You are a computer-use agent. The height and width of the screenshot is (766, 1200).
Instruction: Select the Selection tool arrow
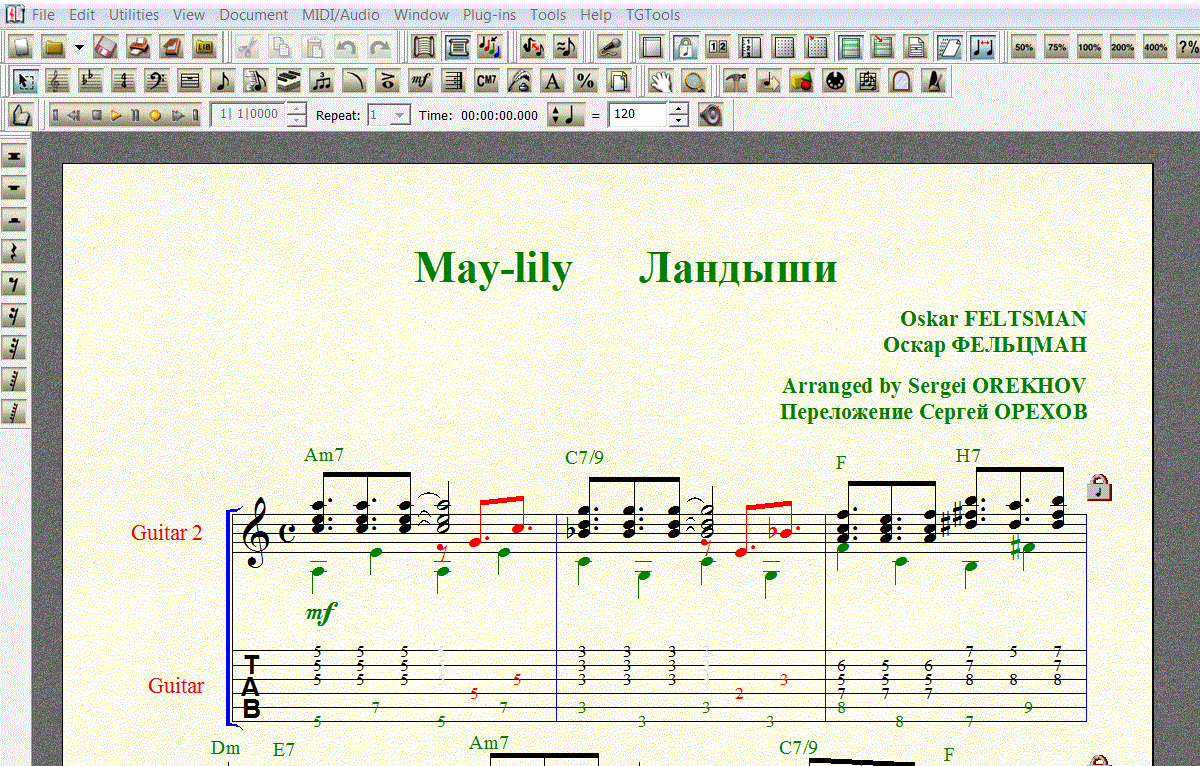(26, 81)
